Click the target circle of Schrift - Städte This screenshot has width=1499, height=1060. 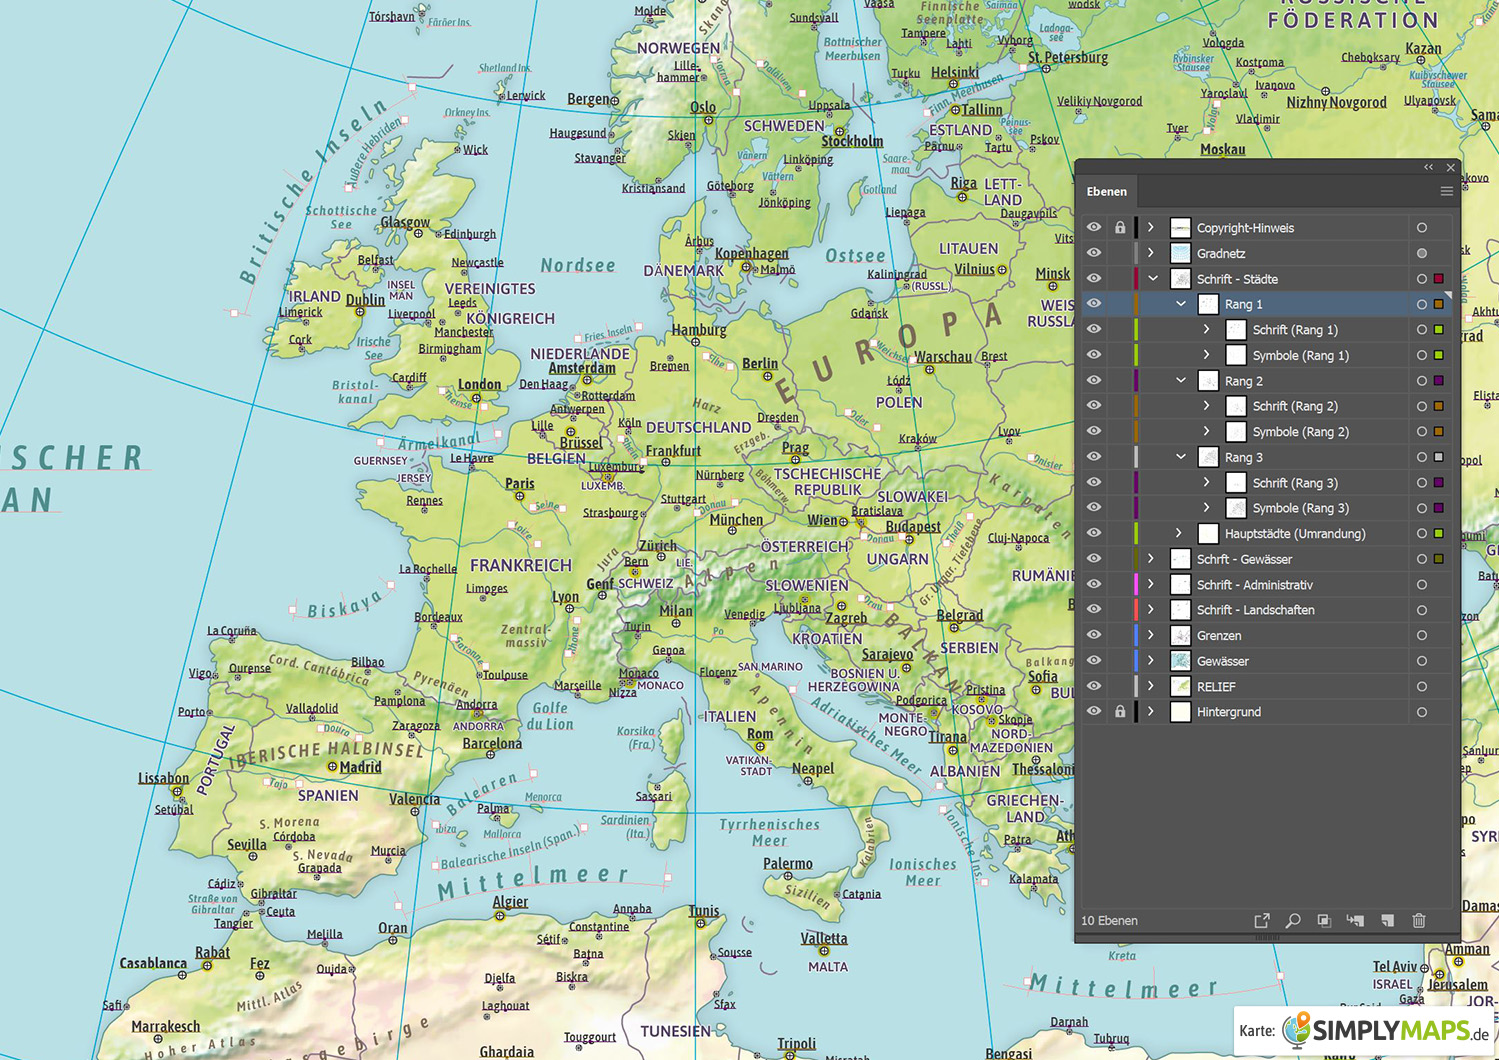pyautogui.click(x=1422, y=279)
